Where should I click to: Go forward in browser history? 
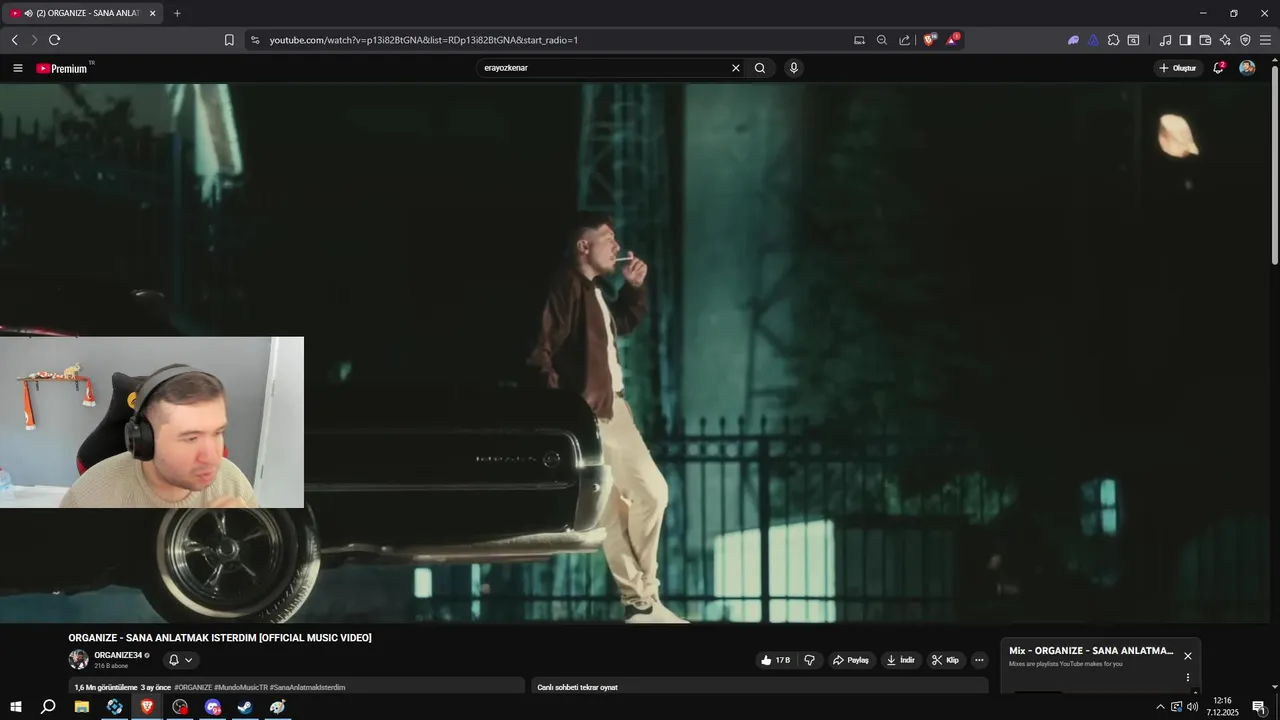34,40
